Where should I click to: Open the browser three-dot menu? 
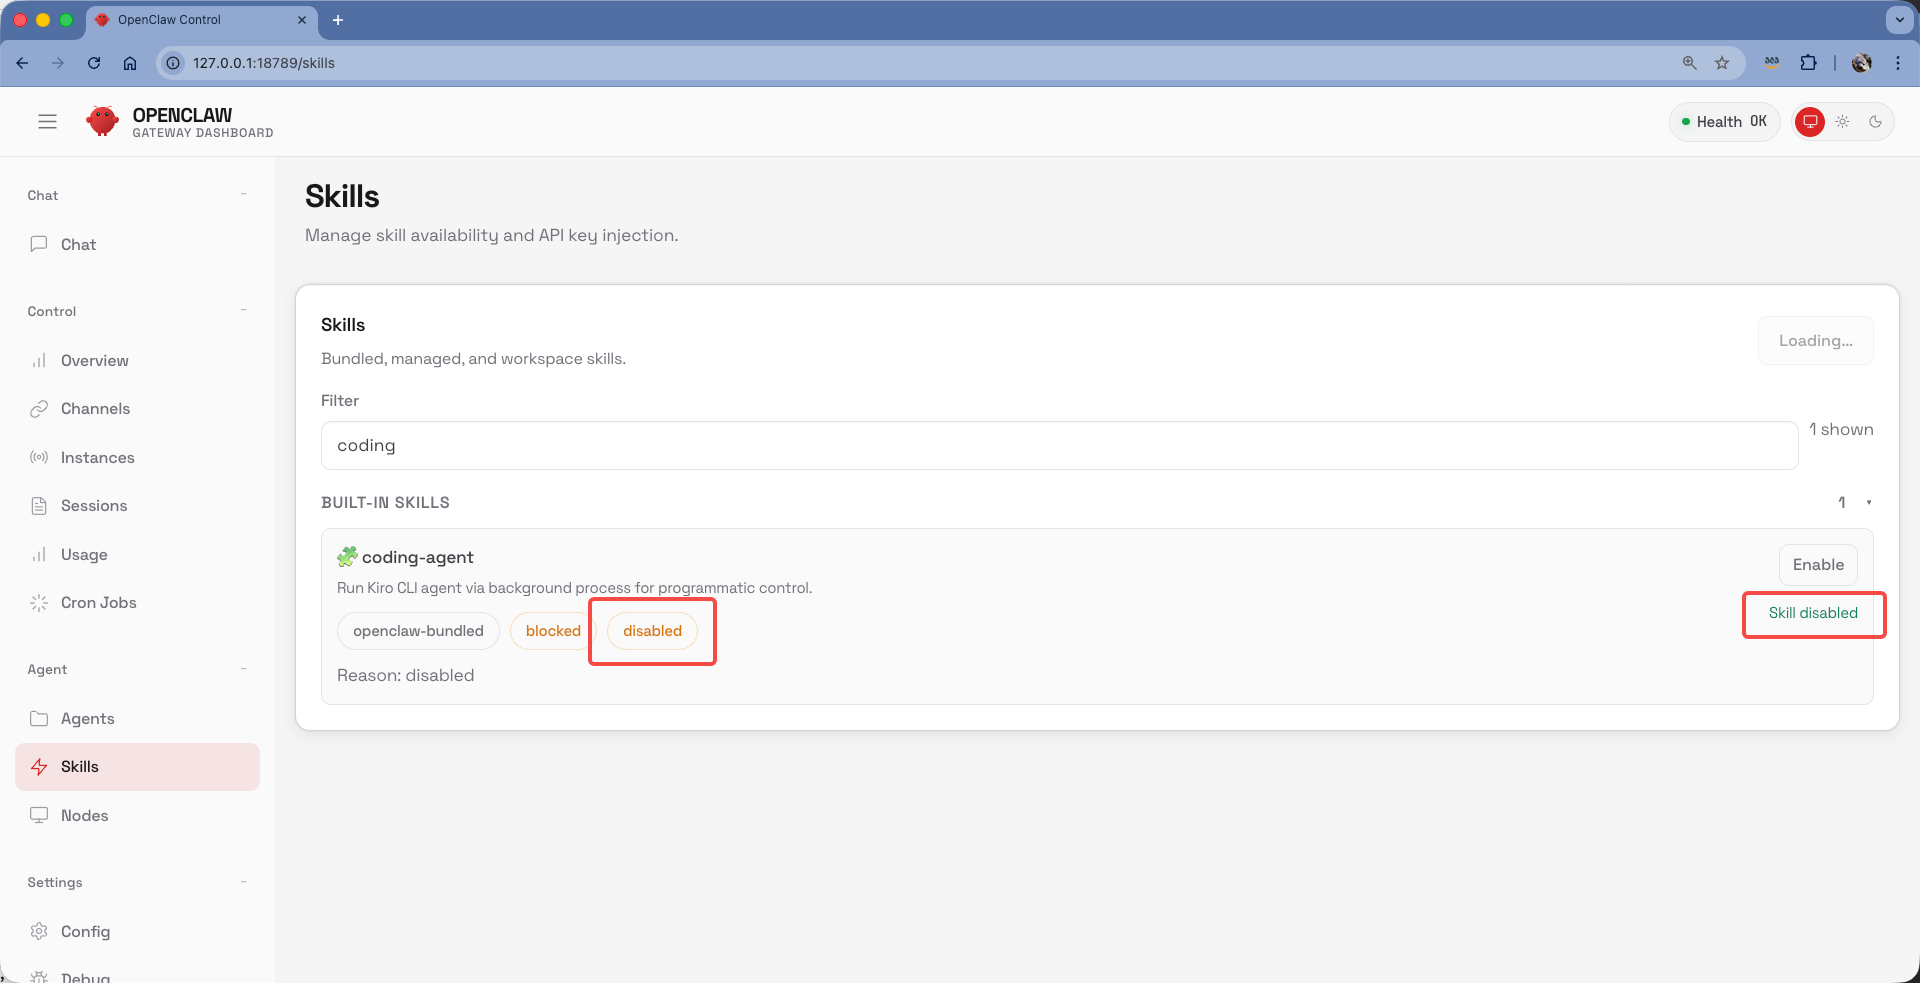click(1897, 63)
